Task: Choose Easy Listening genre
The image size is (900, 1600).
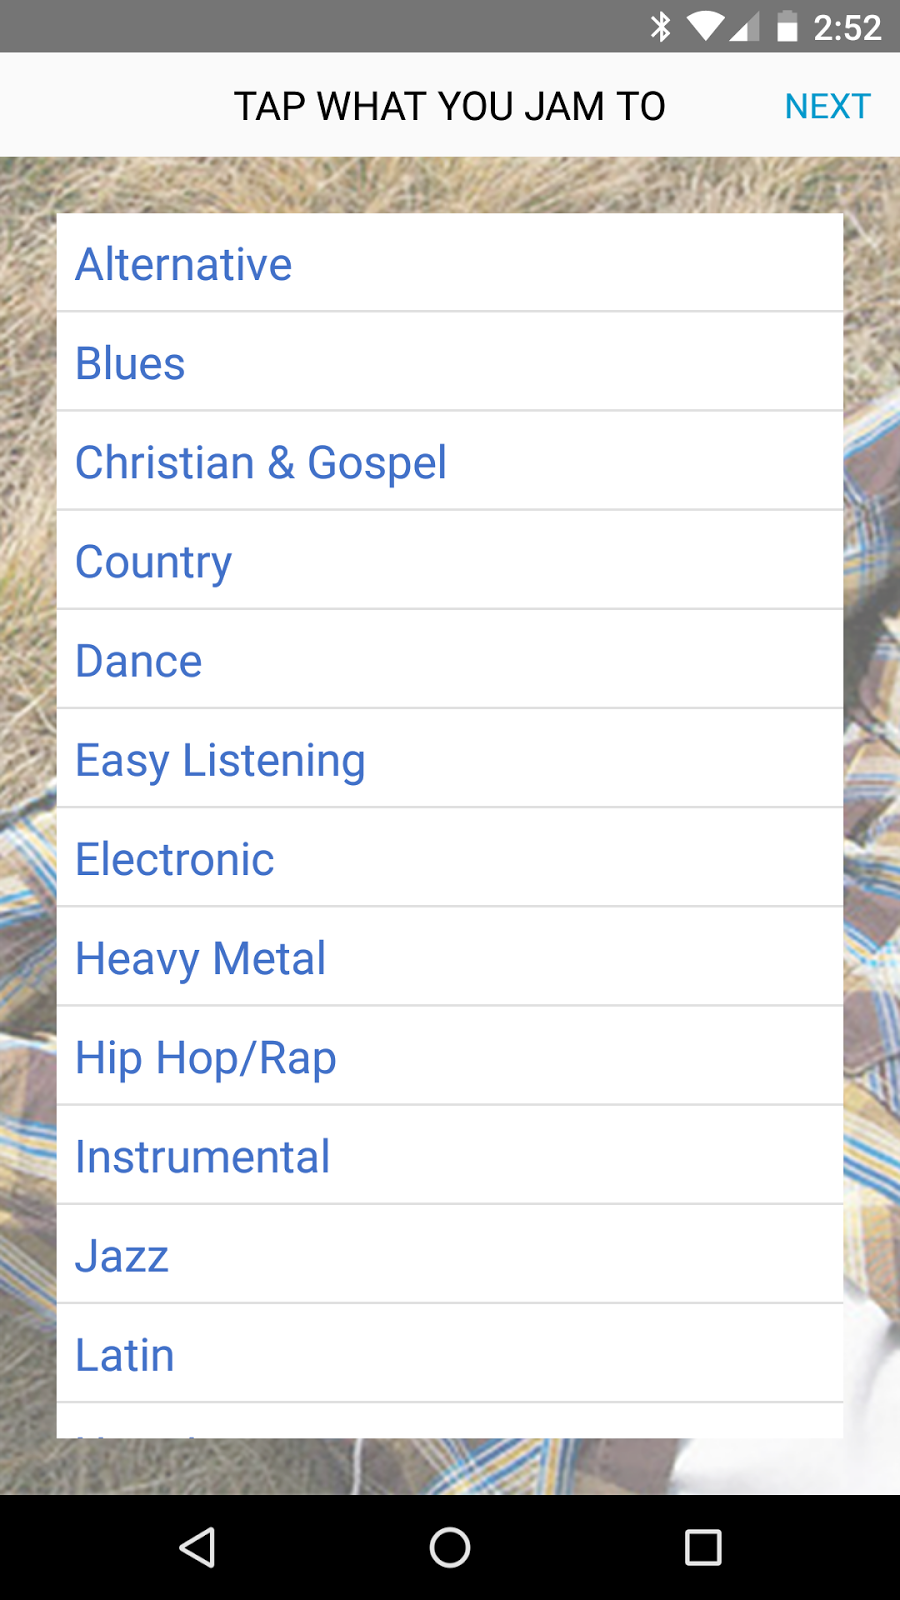Action: pyautogui.click(x=450, y=759)
